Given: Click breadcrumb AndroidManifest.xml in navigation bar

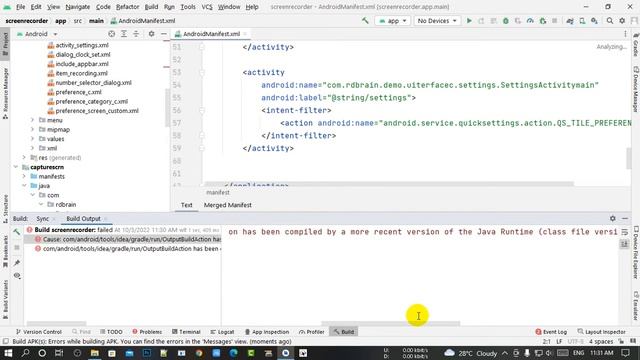Looking at the screenshot, I should tap(143, 20).
